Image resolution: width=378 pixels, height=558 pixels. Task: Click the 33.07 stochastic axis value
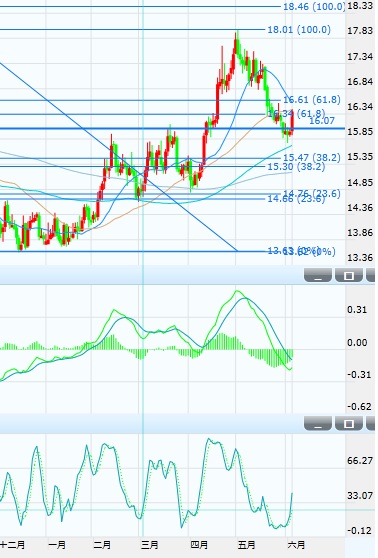[360, 495]
